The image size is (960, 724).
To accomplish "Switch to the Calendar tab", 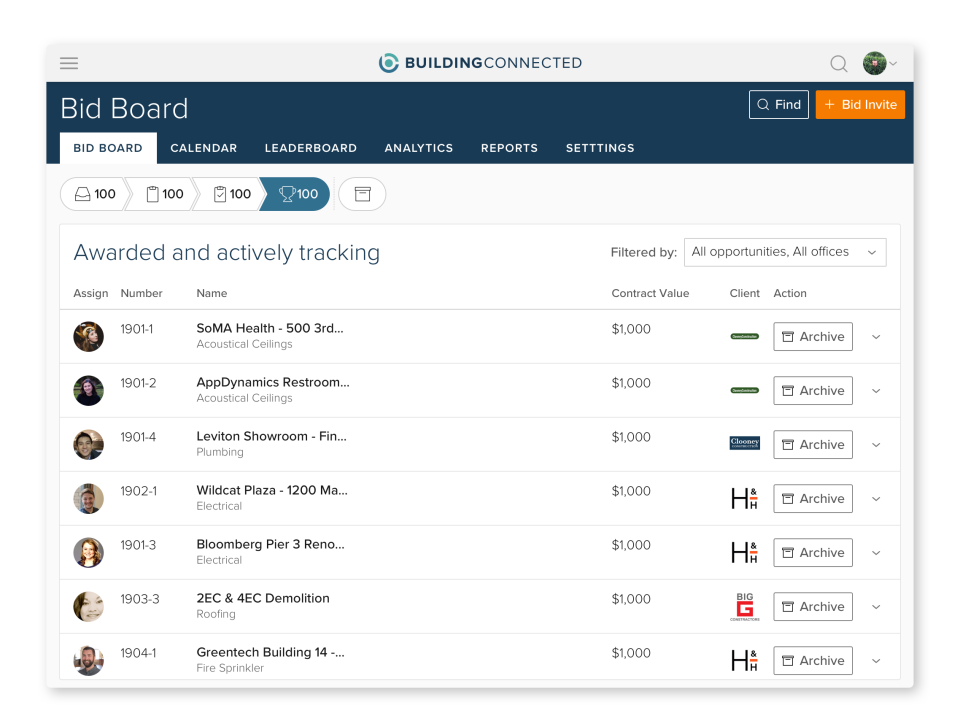I will point(203,148).
